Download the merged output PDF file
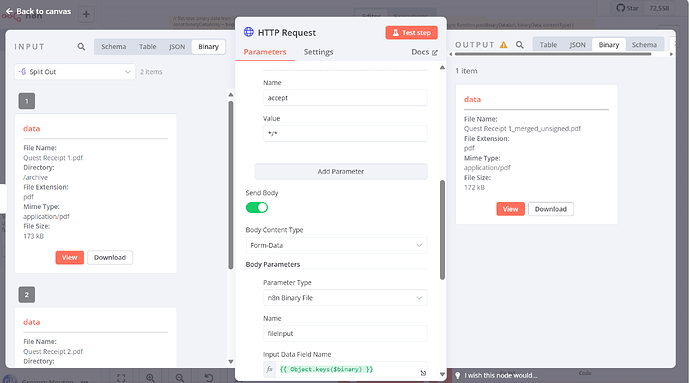Screen dimensions: 690x383 pyautogui.click(x=551, y=209)
